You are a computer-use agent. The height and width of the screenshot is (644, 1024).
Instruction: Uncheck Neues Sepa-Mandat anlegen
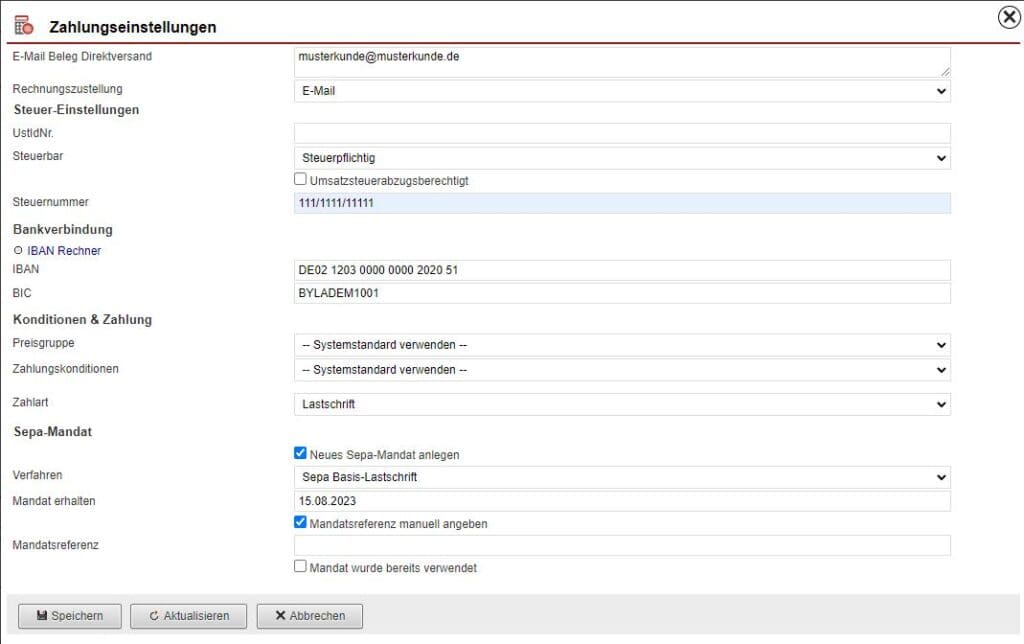click(300, 452)
